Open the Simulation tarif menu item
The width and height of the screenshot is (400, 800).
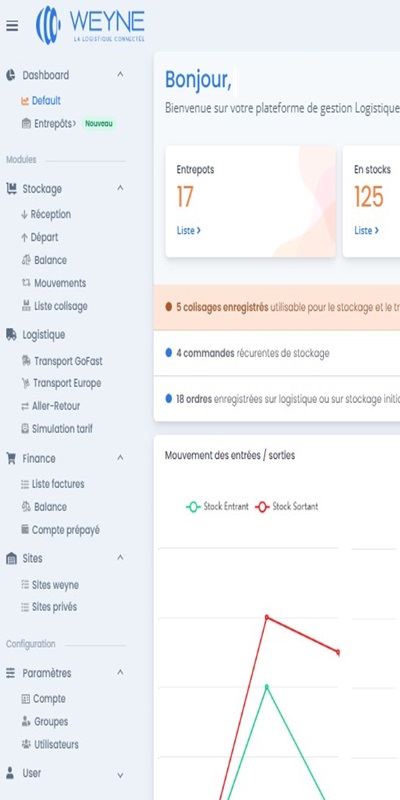click(57, 429)
